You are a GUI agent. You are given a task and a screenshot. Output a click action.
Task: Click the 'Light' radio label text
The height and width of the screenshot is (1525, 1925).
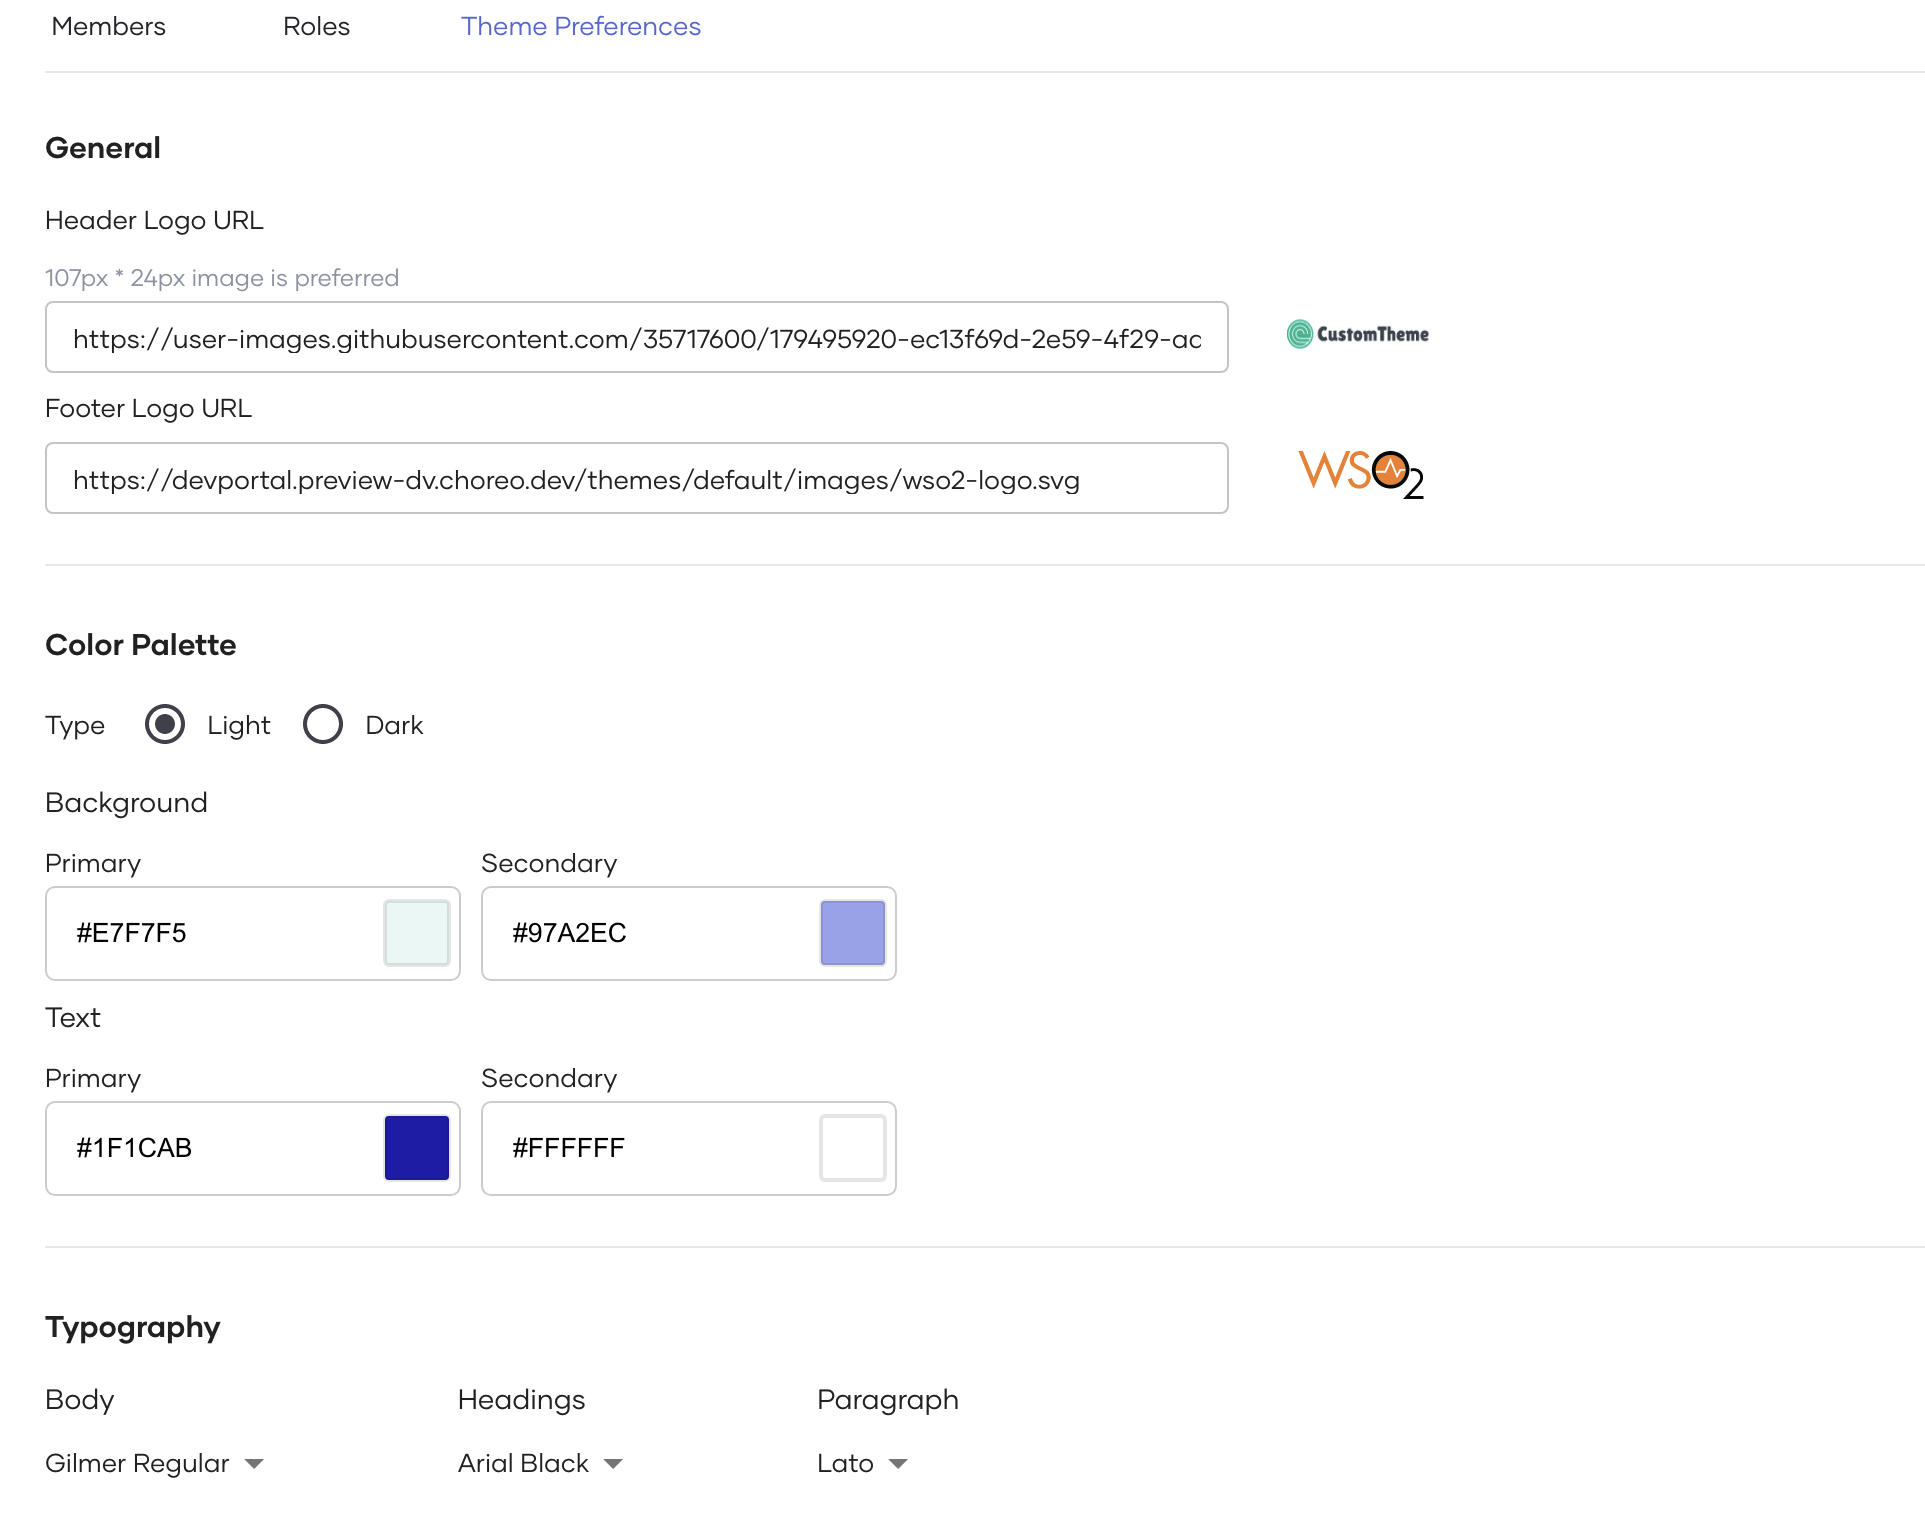tap(239, 725)
